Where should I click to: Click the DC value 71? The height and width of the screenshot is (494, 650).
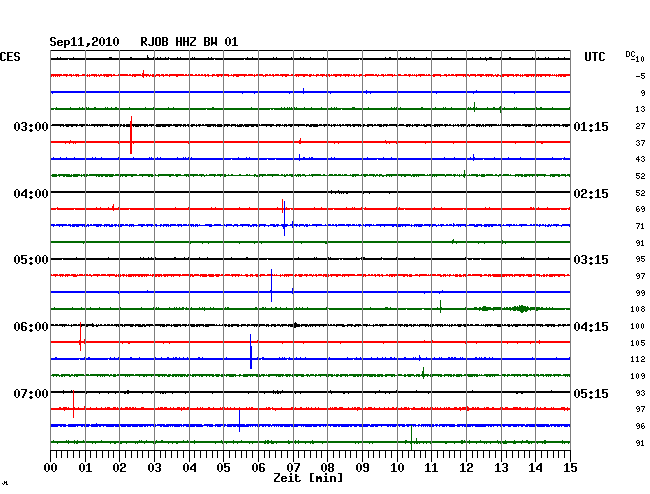coord(640,226)
